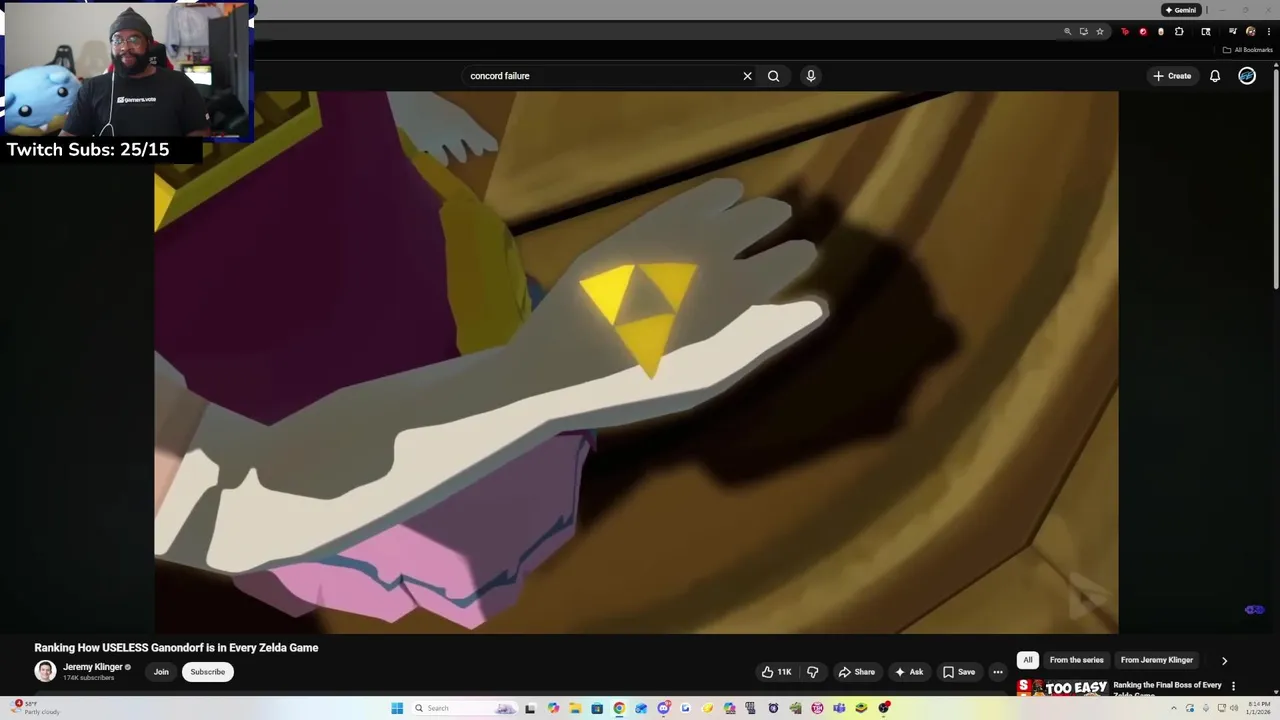Viewport: 1280px width, 720px height.
Task: Open the YouTube Create menu
Action: [1172, 76]
